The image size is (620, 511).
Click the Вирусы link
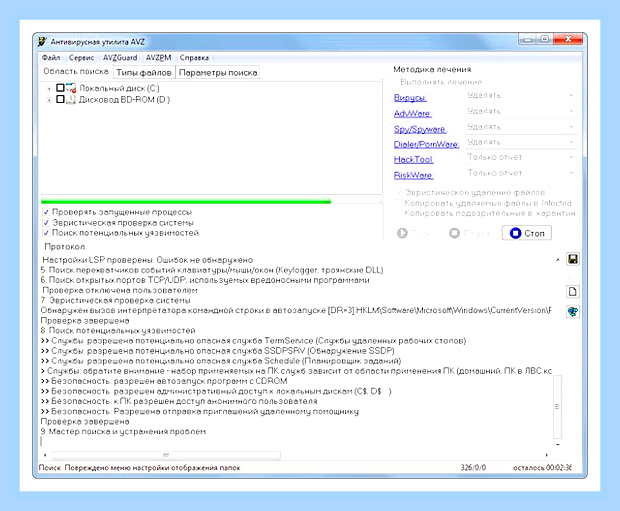tap(410, 98)
